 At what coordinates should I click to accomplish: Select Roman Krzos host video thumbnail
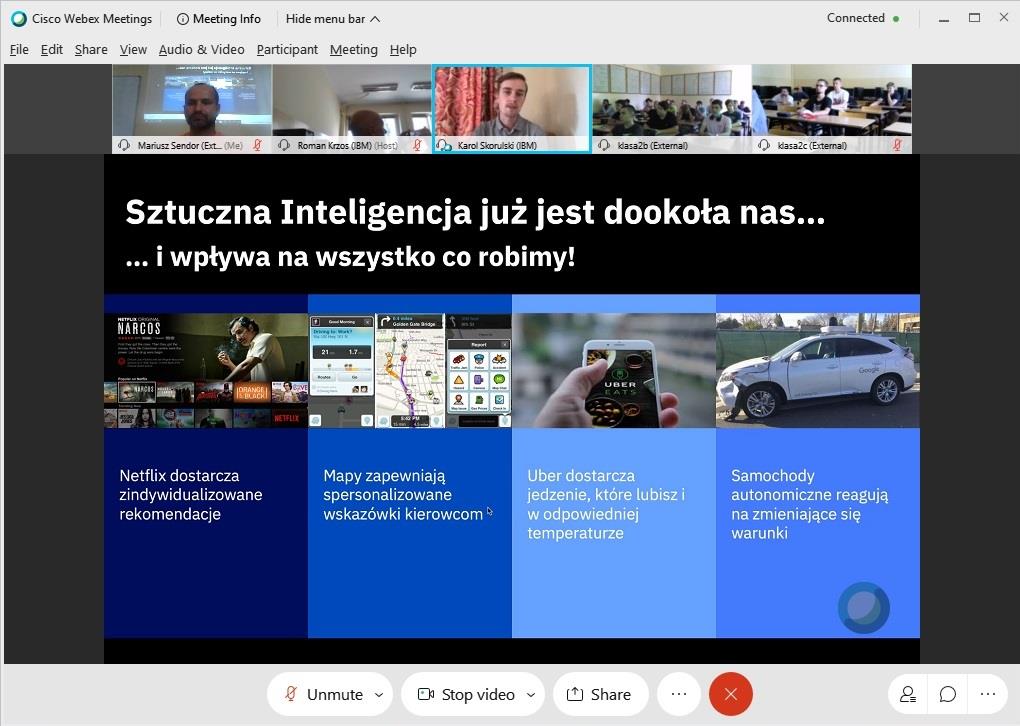(352, 109)
